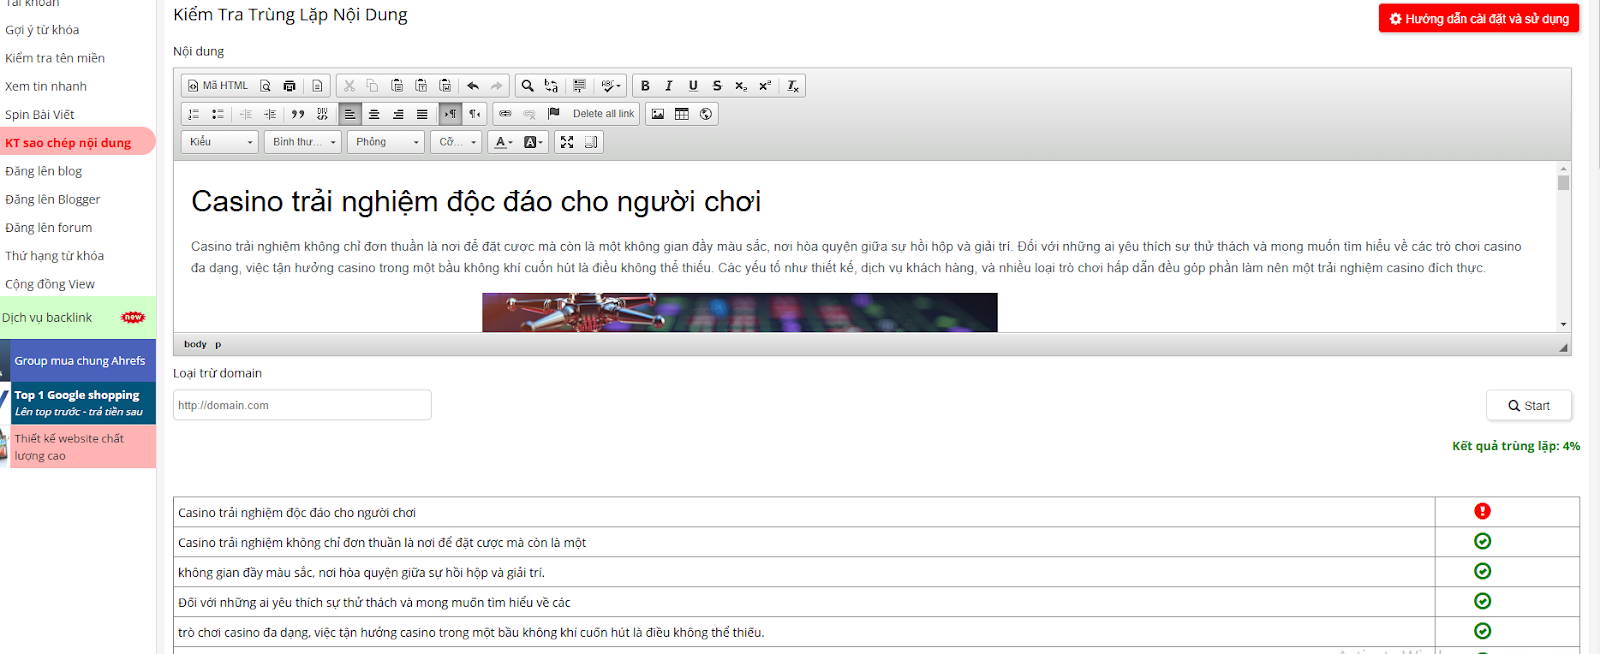Click the editor scrollbar down arrow
1600x654 pixels.
click(x=1563, y=324)
